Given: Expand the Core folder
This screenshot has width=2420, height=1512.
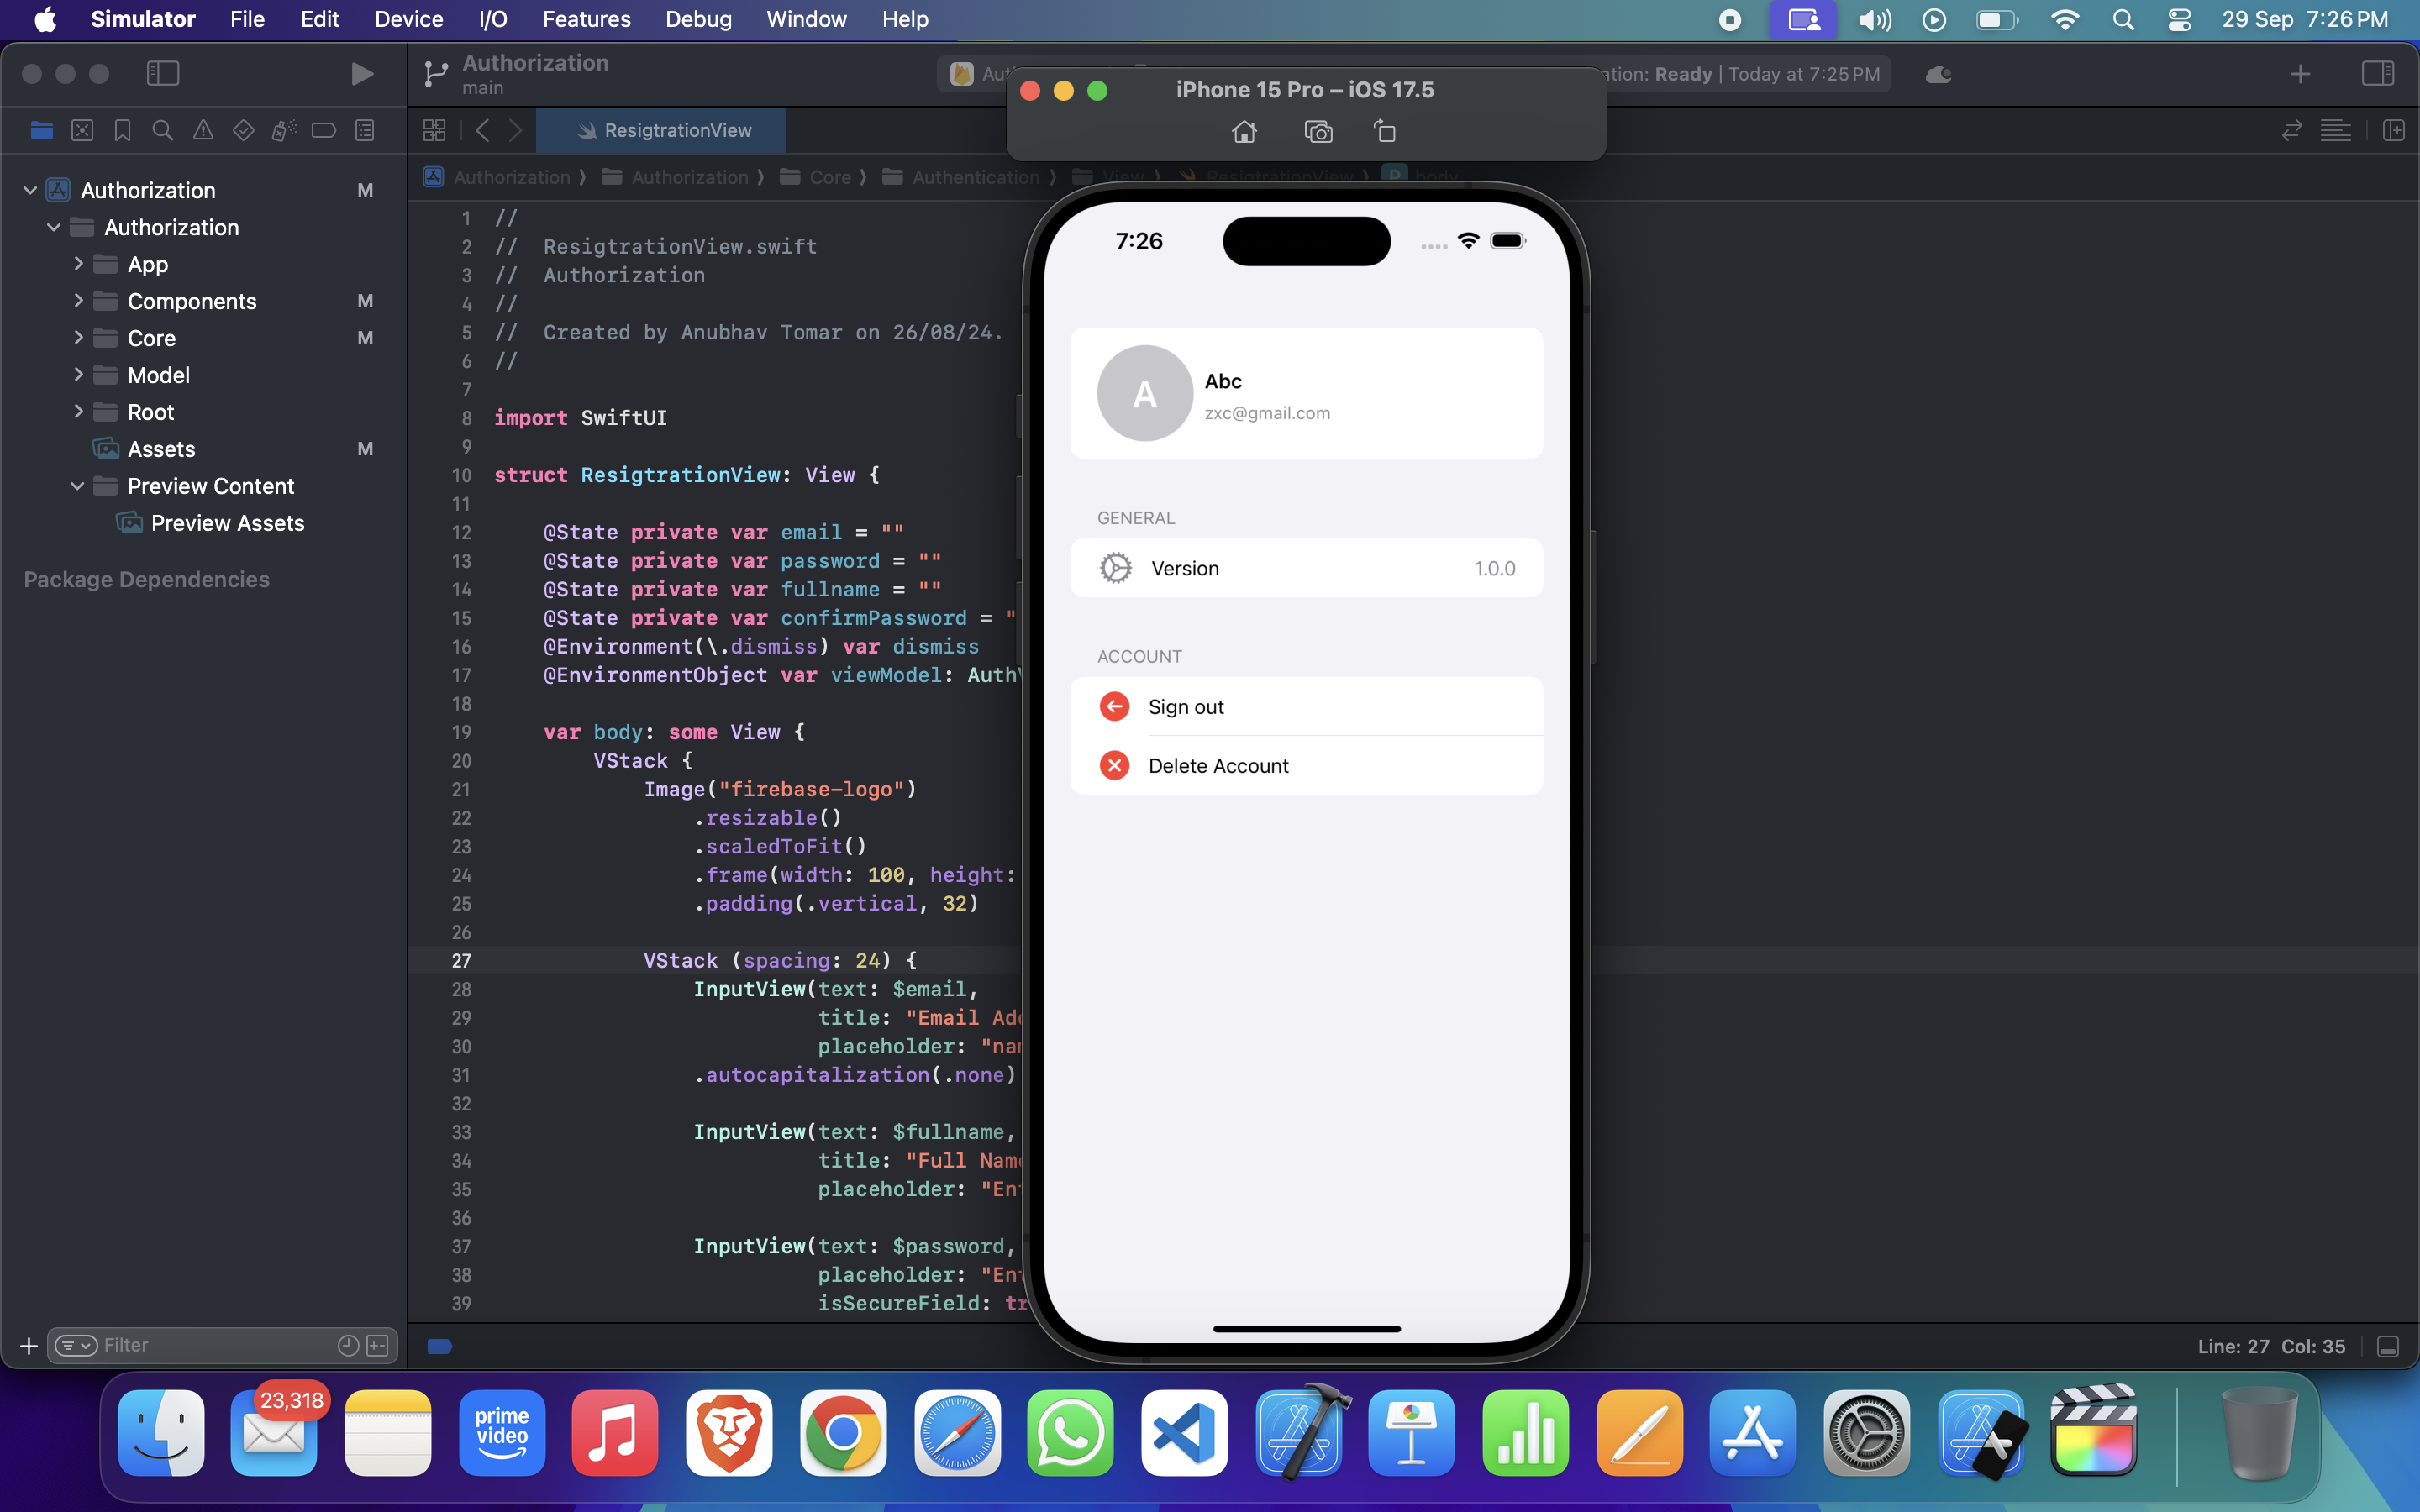Looking at the screenshot, I should pyautogui.click(x=78, y=338).
